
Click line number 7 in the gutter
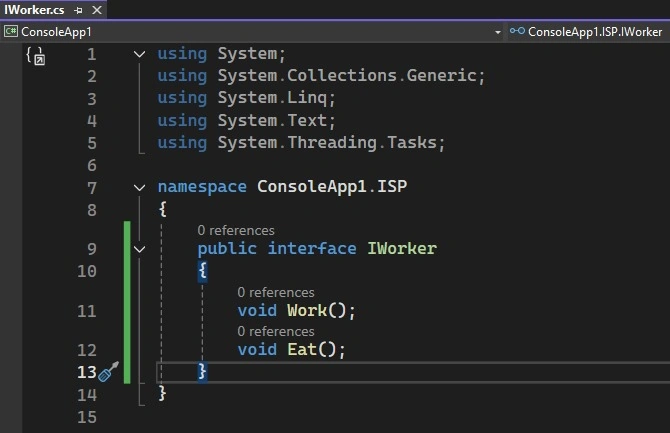(x=92, y=188)
